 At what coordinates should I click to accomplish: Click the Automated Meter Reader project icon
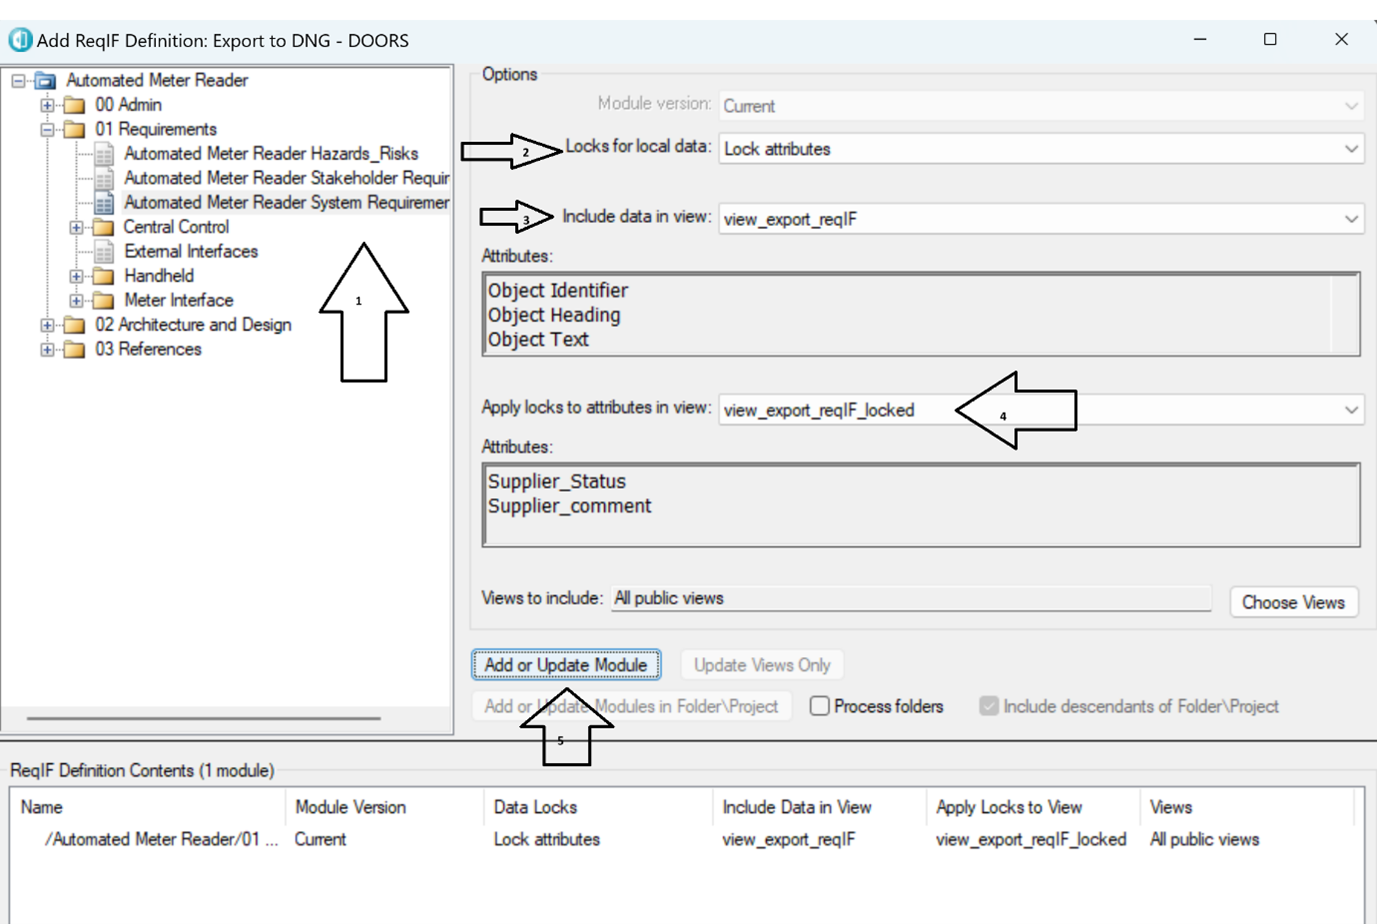click(45, 80)
